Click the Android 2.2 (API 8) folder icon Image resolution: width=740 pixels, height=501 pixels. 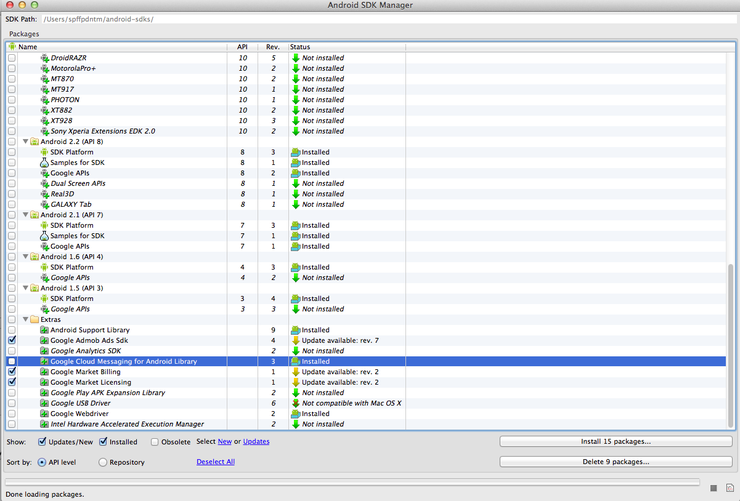point(34,142)
